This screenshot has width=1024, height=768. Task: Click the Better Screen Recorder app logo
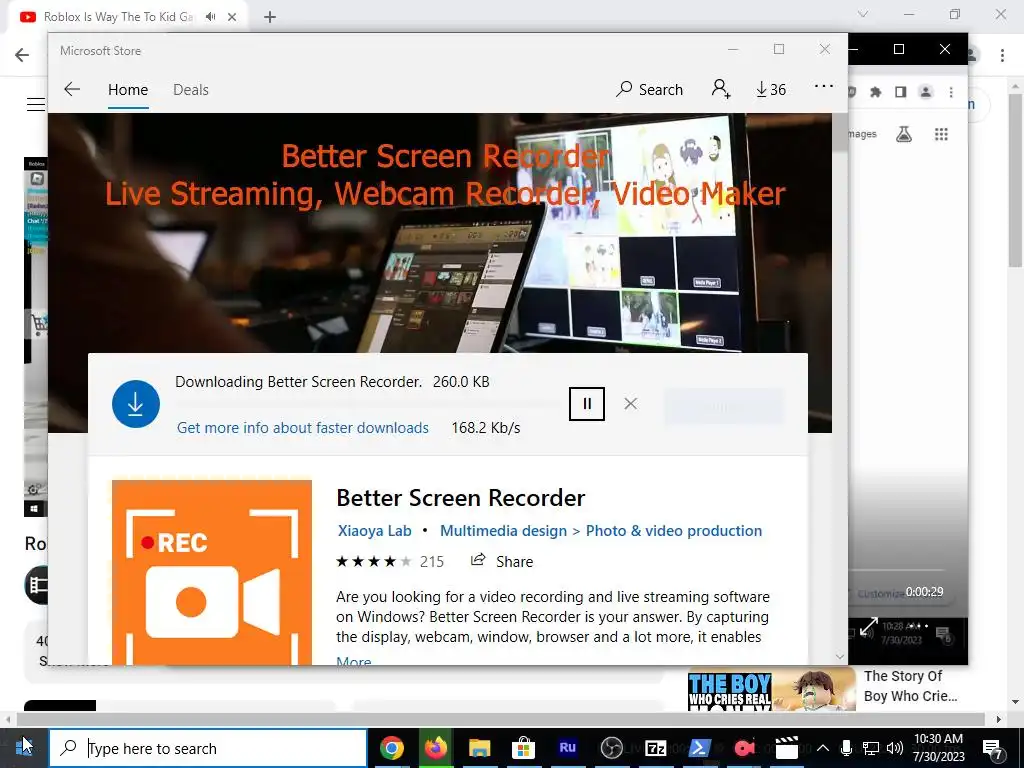tap(212, 573)
